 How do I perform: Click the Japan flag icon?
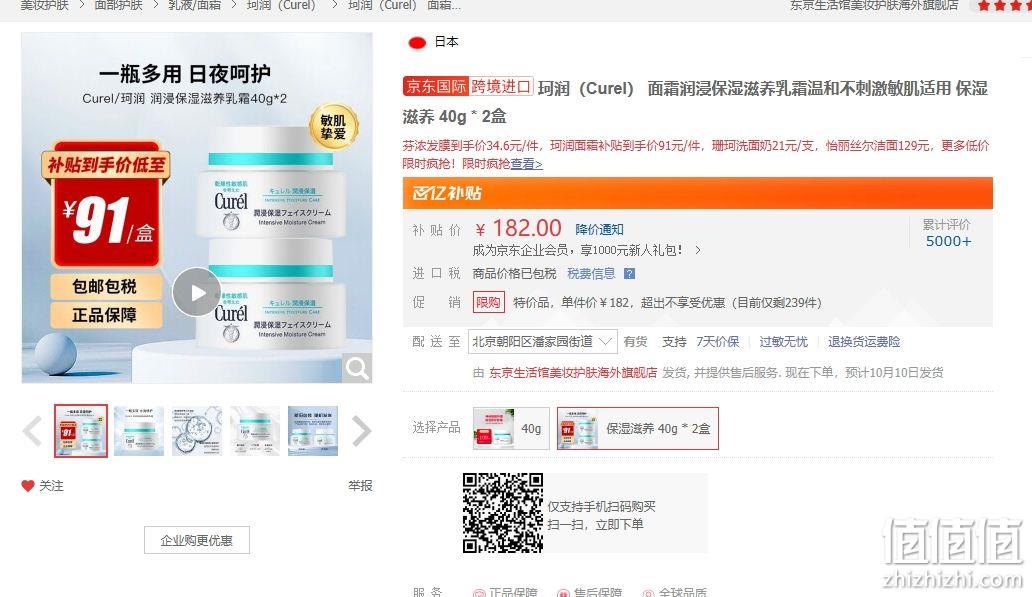(x=417, y=43)
